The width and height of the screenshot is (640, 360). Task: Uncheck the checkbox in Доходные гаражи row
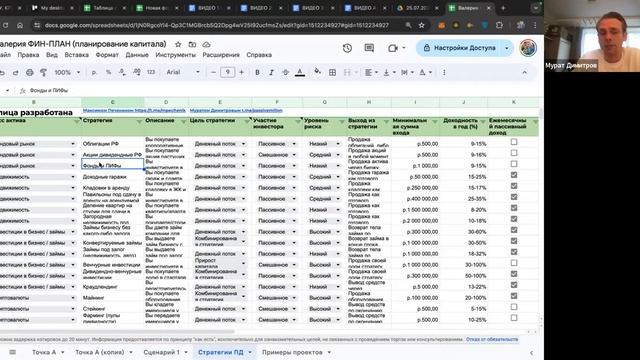pyautogui.click(x=514, y=175)
